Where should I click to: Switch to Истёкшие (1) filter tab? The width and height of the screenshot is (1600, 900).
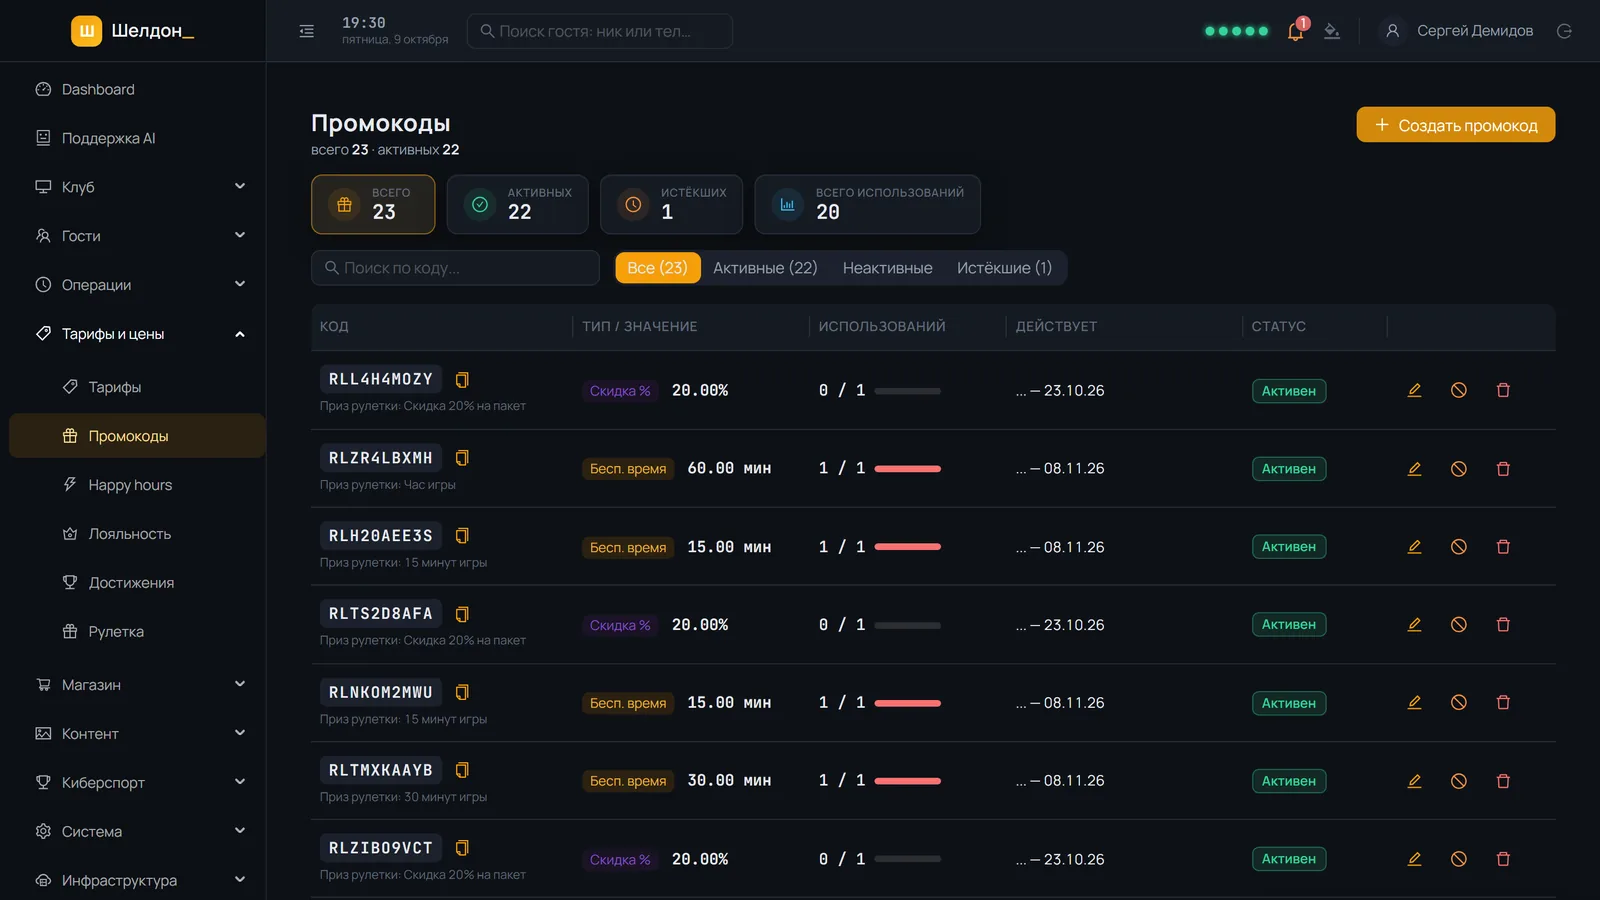pos(1004,268)
